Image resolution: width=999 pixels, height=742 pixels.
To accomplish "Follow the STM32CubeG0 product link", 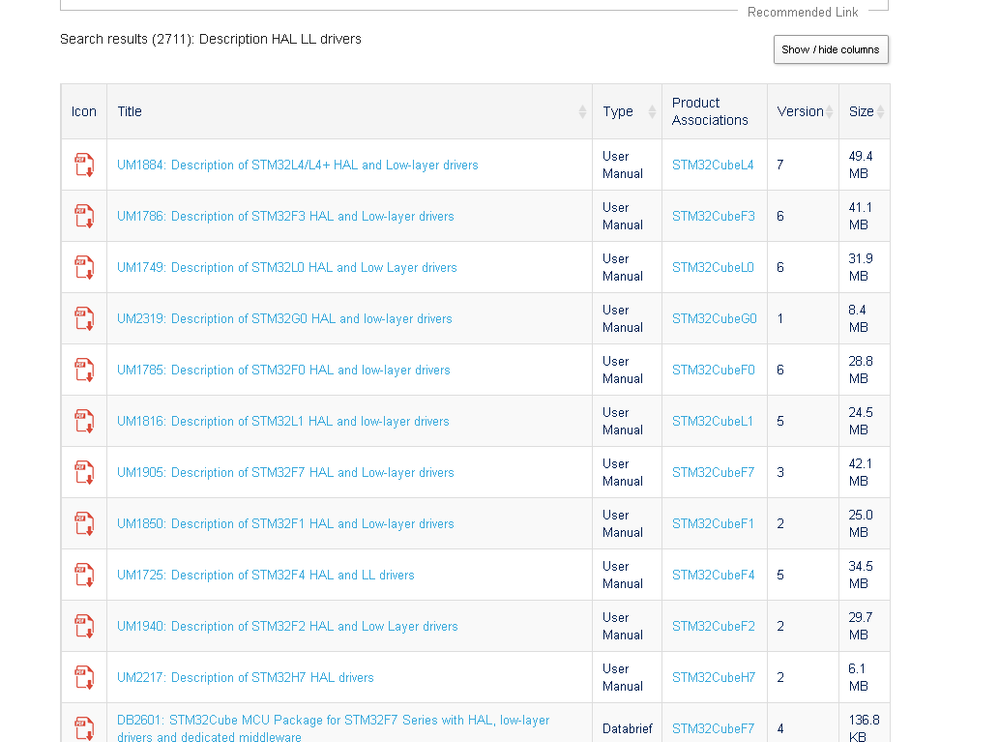I will pos(714,318).
